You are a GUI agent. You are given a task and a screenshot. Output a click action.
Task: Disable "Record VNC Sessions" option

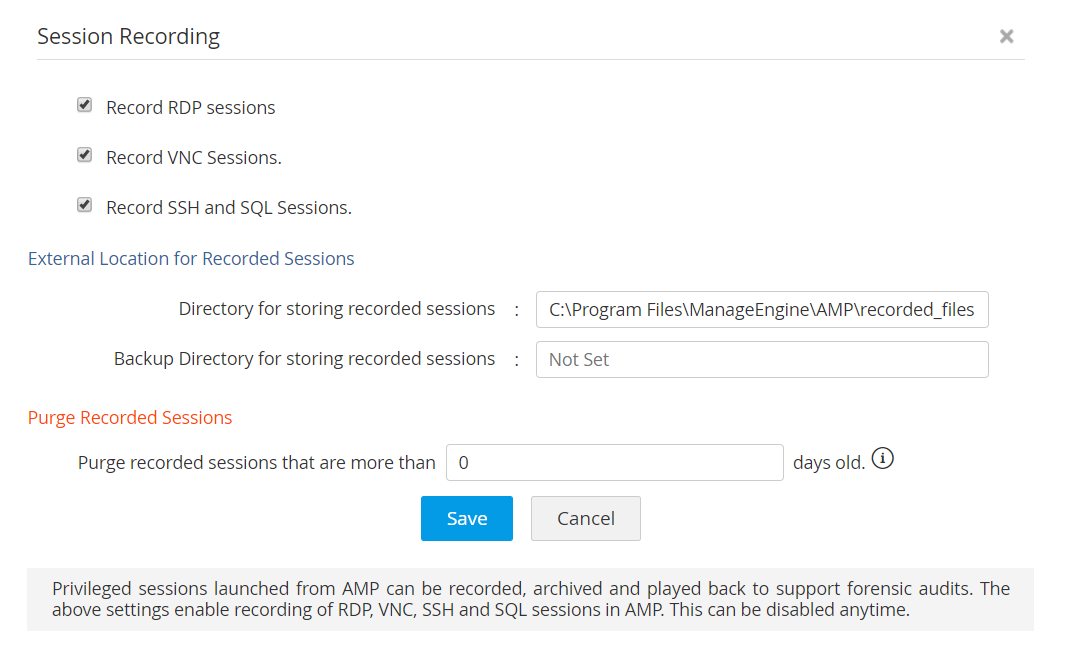(84, 154)
